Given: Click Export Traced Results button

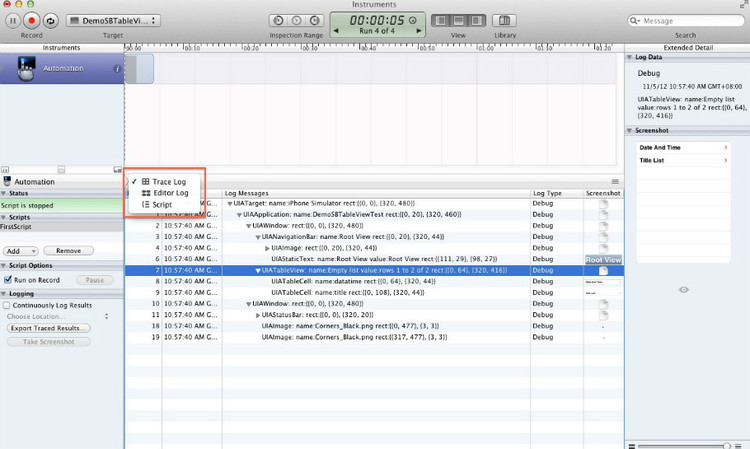Looking at the screenshot, I should (48, 328).
